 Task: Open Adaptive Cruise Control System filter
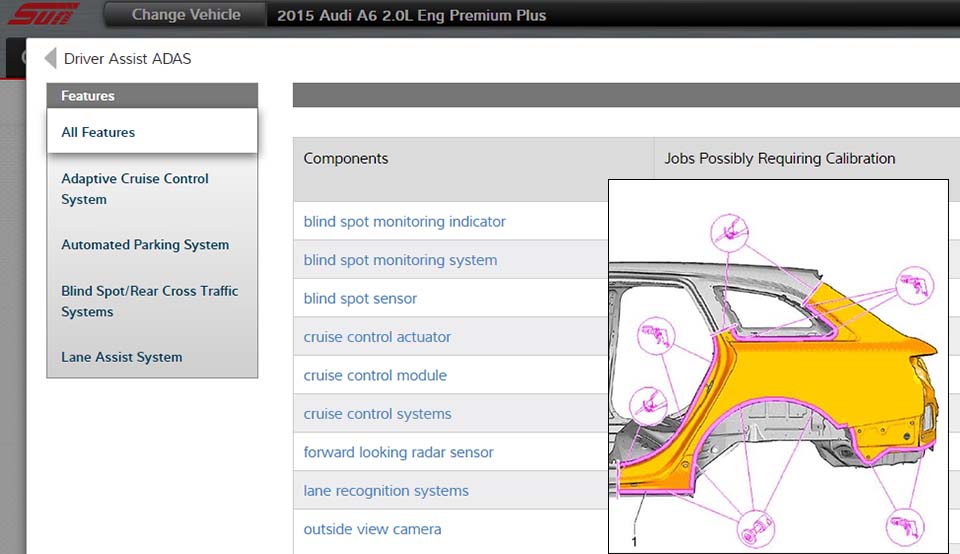135,189
